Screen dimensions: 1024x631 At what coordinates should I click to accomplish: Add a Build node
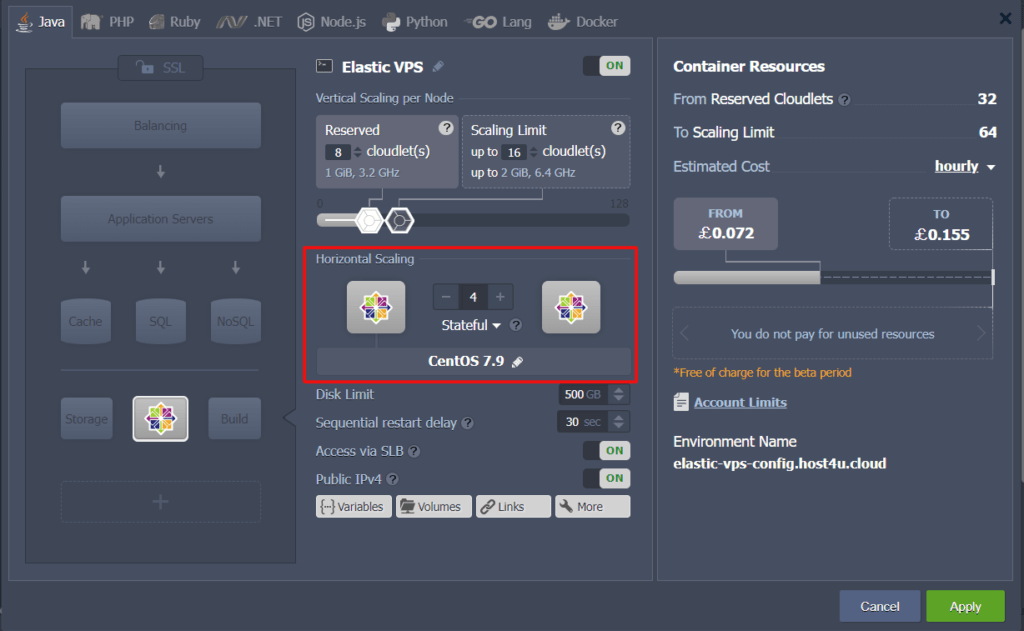pos(234,419)
